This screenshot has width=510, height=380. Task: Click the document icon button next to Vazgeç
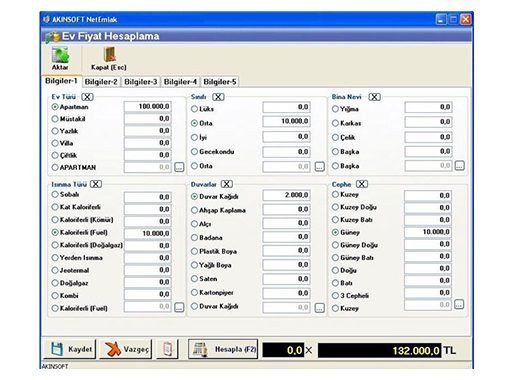[168, 349]
